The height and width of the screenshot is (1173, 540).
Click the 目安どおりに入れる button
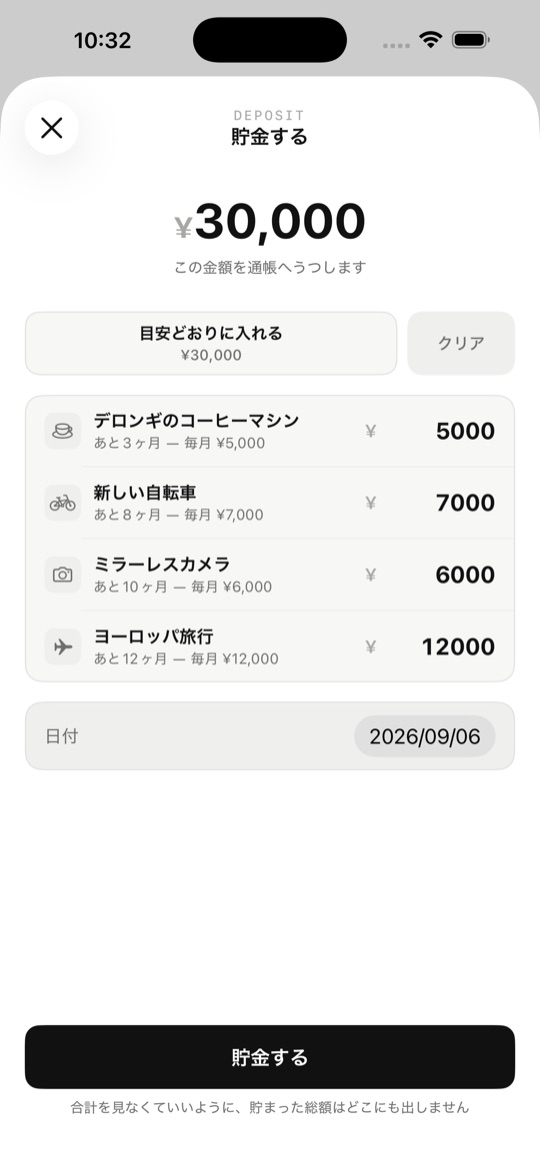211,343
